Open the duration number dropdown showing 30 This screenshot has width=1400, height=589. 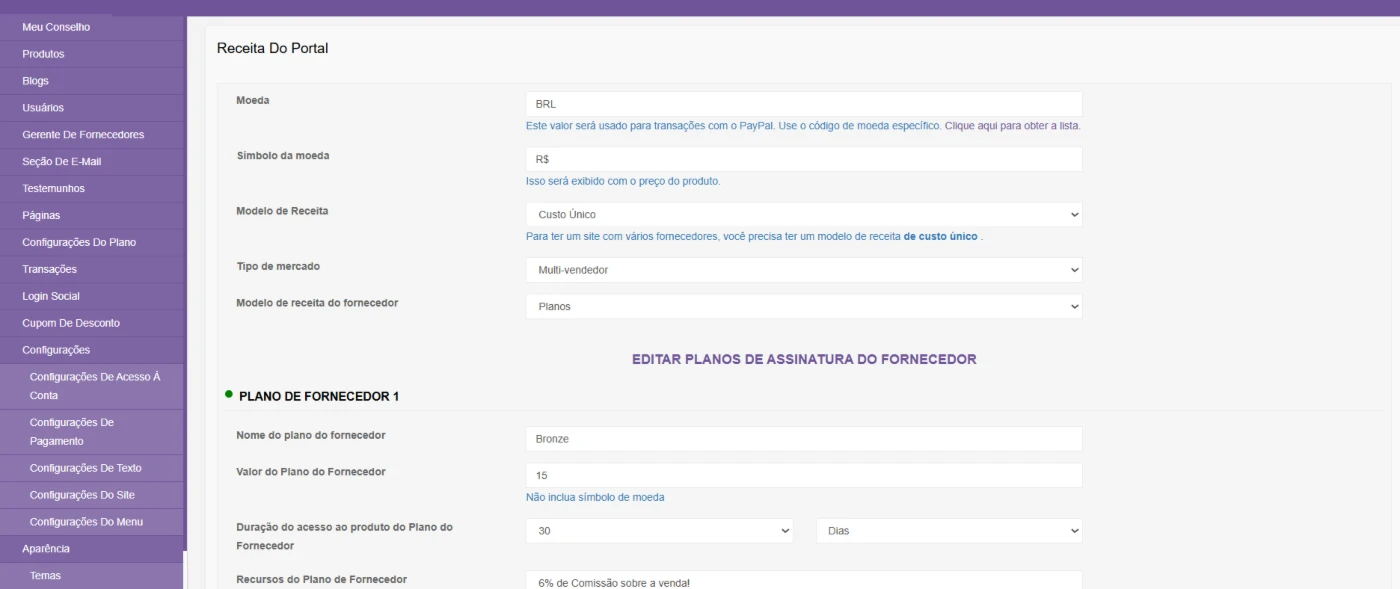(x=659, y=531)
